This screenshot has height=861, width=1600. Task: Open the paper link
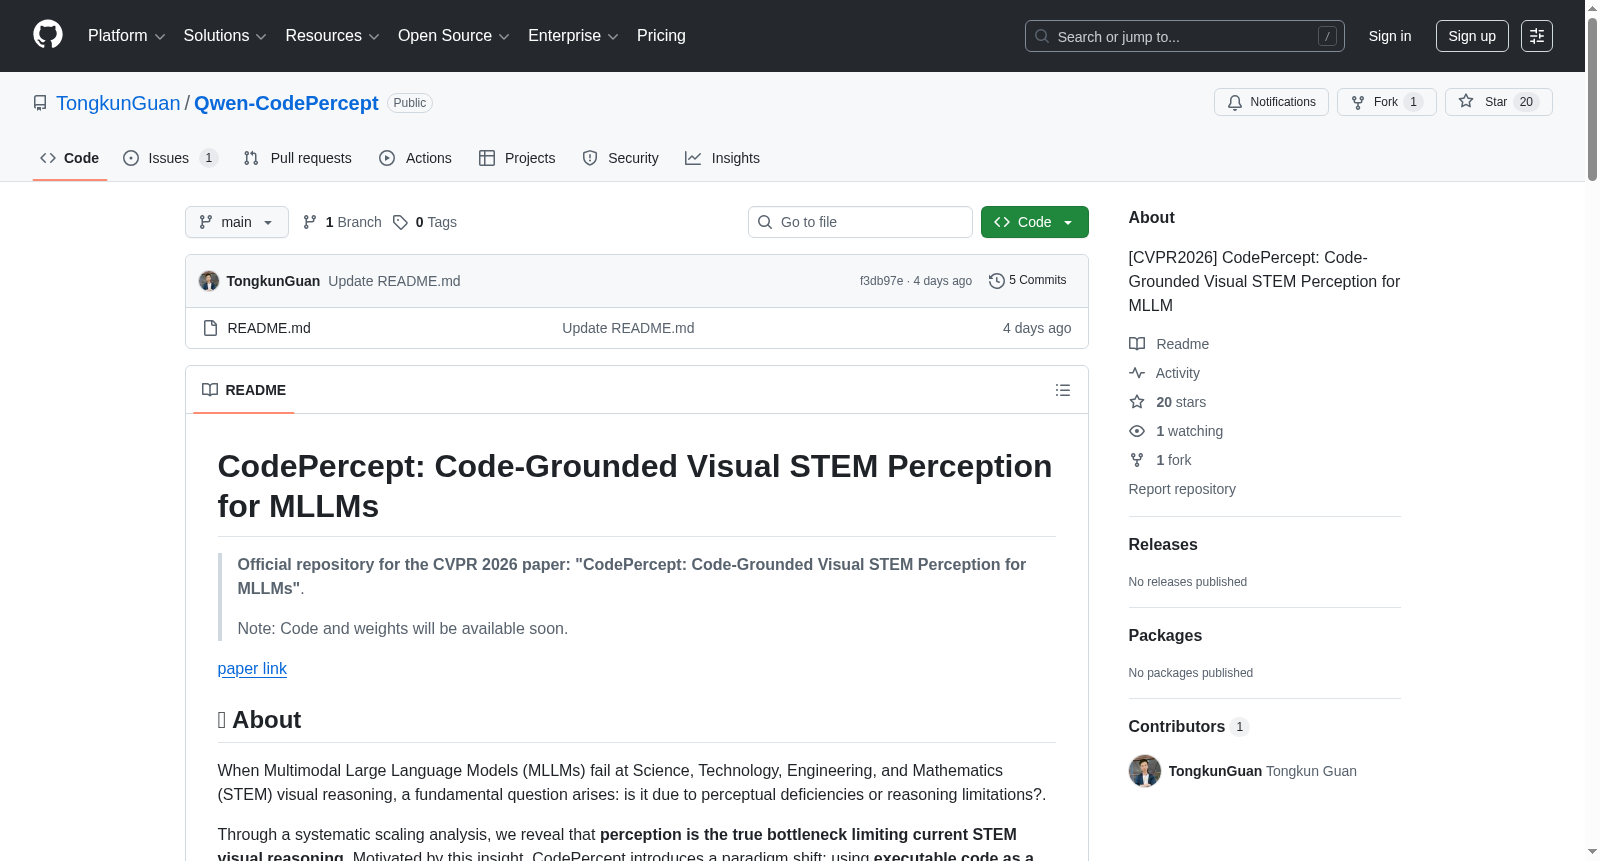[252, 669]
